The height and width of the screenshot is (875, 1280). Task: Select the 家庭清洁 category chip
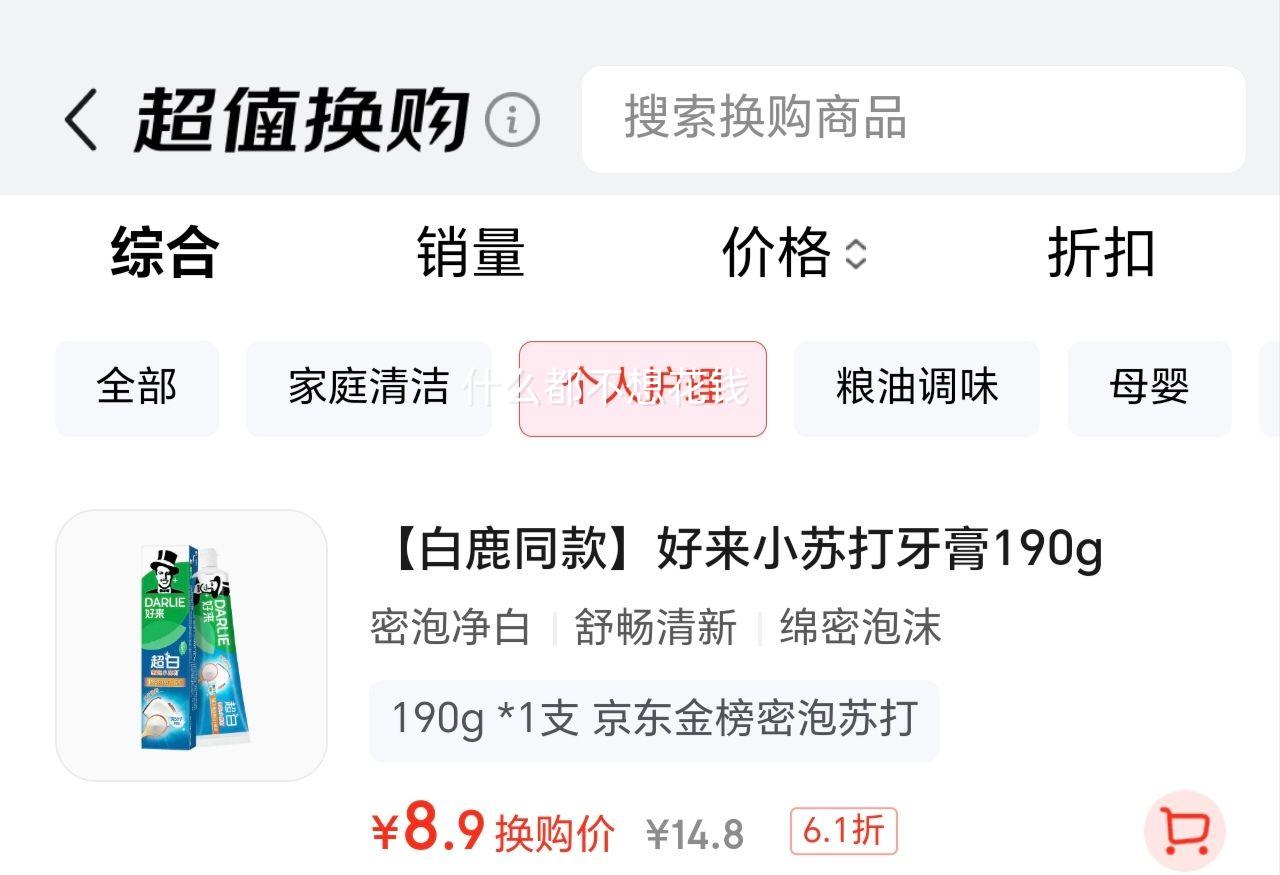click(369, 388)
